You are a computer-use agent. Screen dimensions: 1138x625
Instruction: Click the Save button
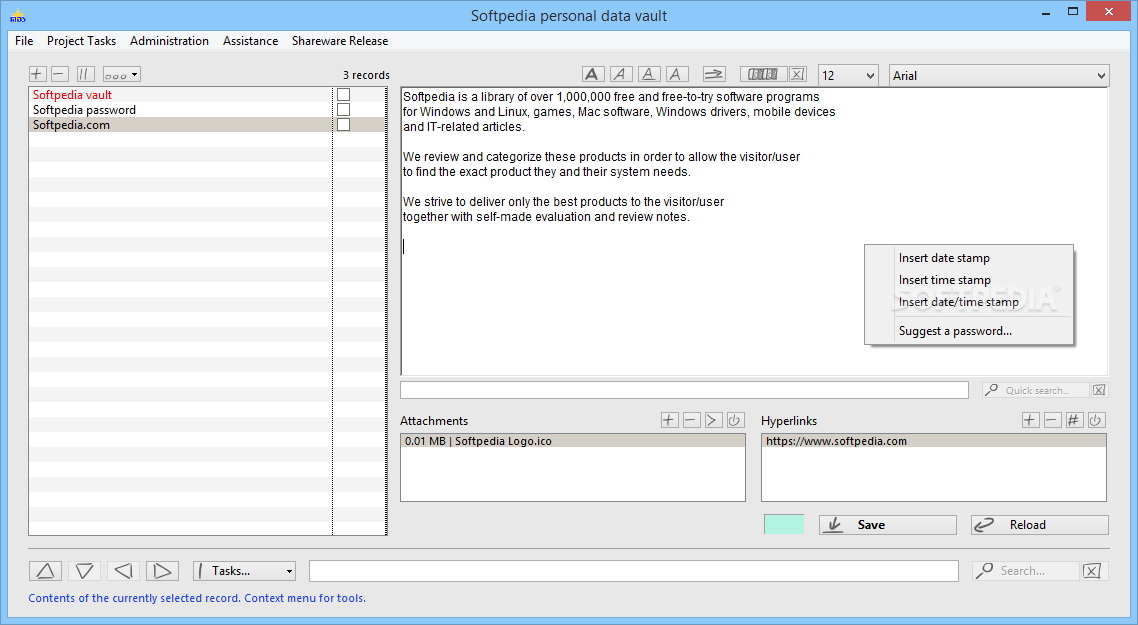pyautogui.click(x=888, y=525)
